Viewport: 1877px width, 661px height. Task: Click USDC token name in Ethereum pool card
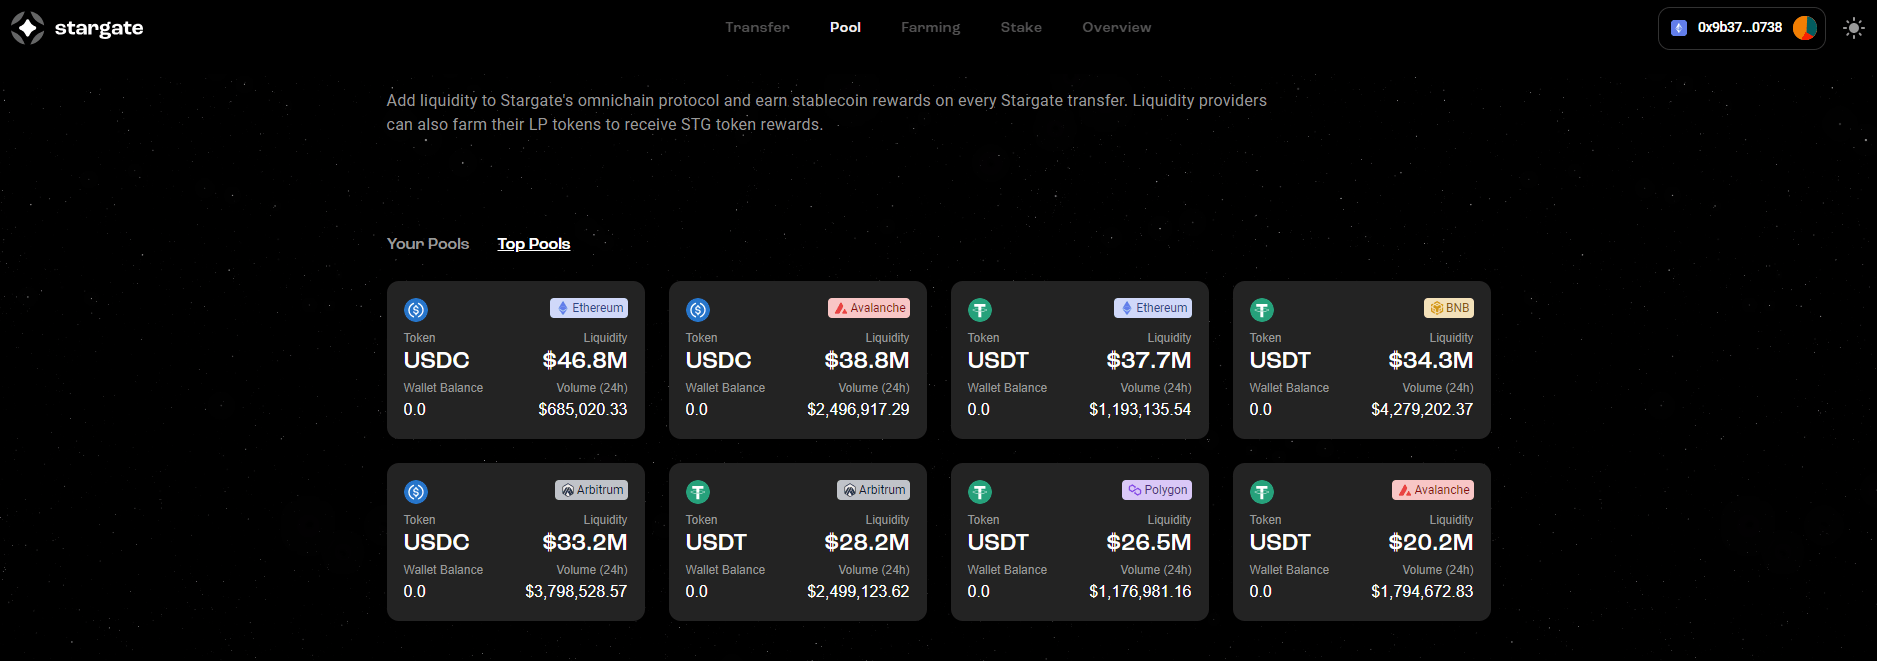(x=437, y=360)
